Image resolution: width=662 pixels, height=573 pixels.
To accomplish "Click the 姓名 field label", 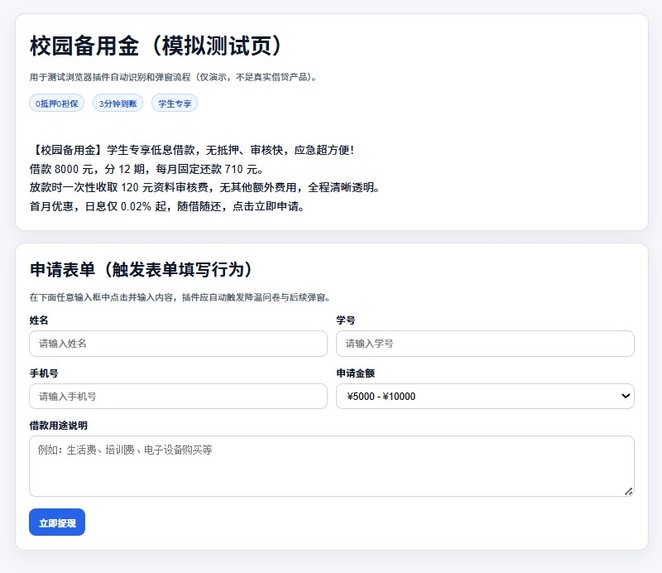I will (x=39, y=320).
